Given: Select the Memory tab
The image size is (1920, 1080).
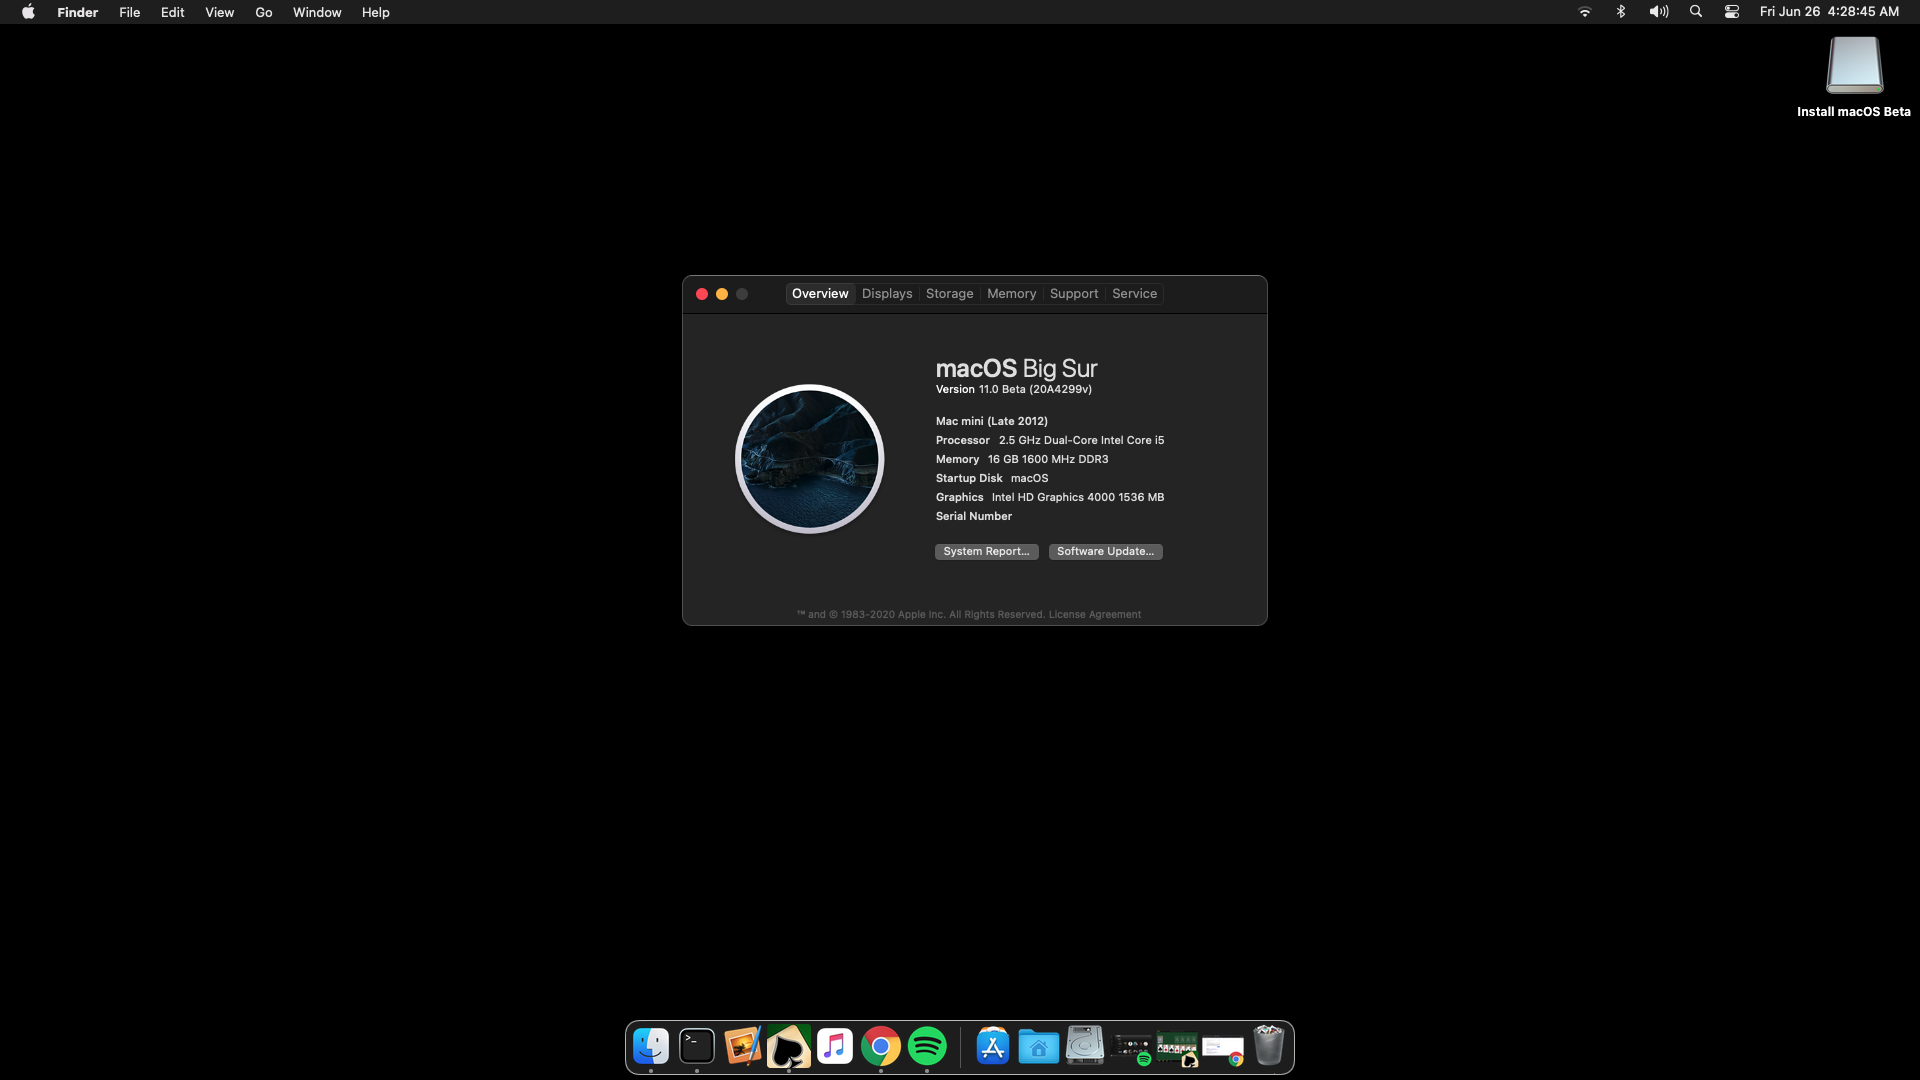Looking at the screenshot, I should (1011, 294).
